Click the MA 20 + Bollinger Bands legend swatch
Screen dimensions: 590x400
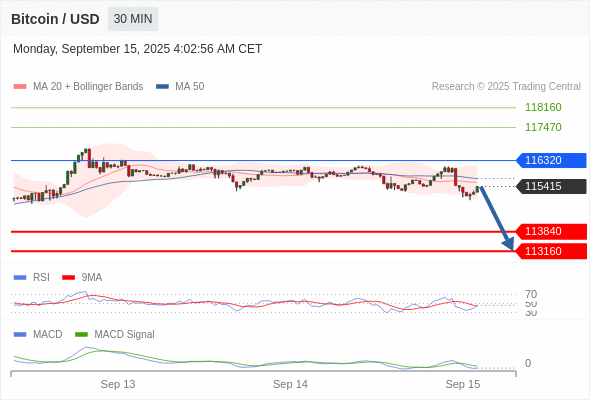click(x=20, y=87)
